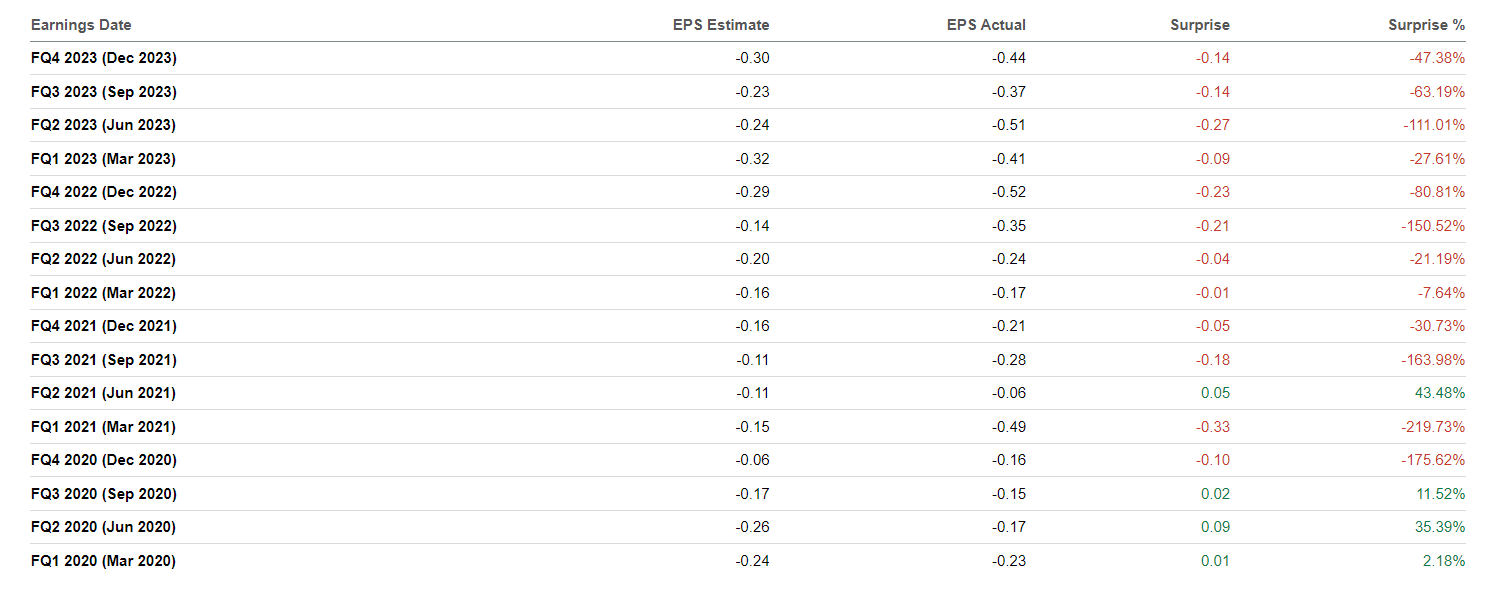The height and width of the screenshot is (596, 1492).
Task: Select the EPS Actual column header
Action: pyautogui.click(x=986, y=25)
